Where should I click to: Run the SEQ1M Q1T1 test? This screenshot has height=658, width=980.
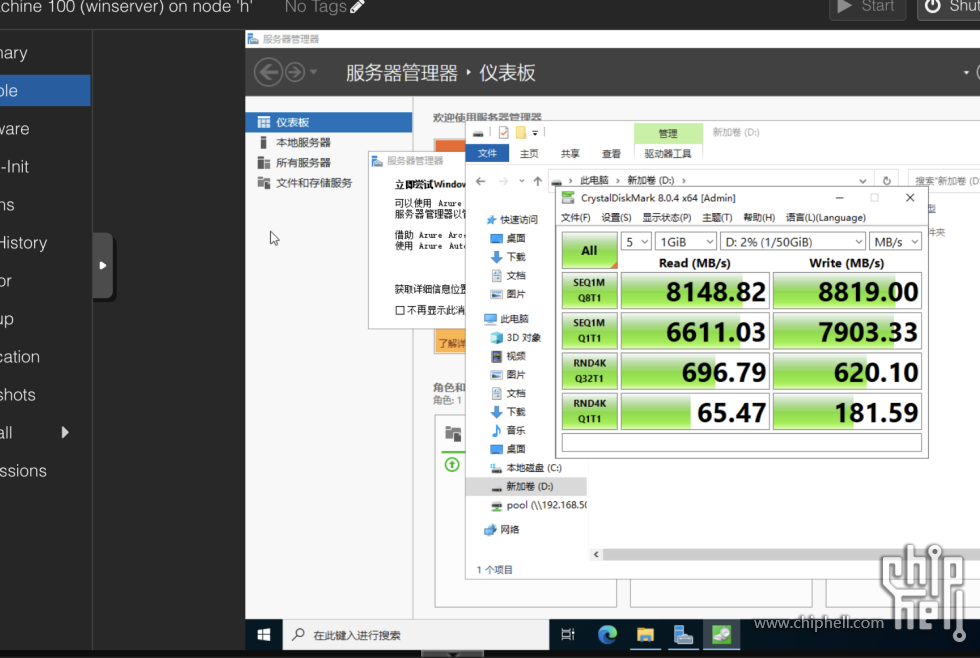(x=589, y=331)
